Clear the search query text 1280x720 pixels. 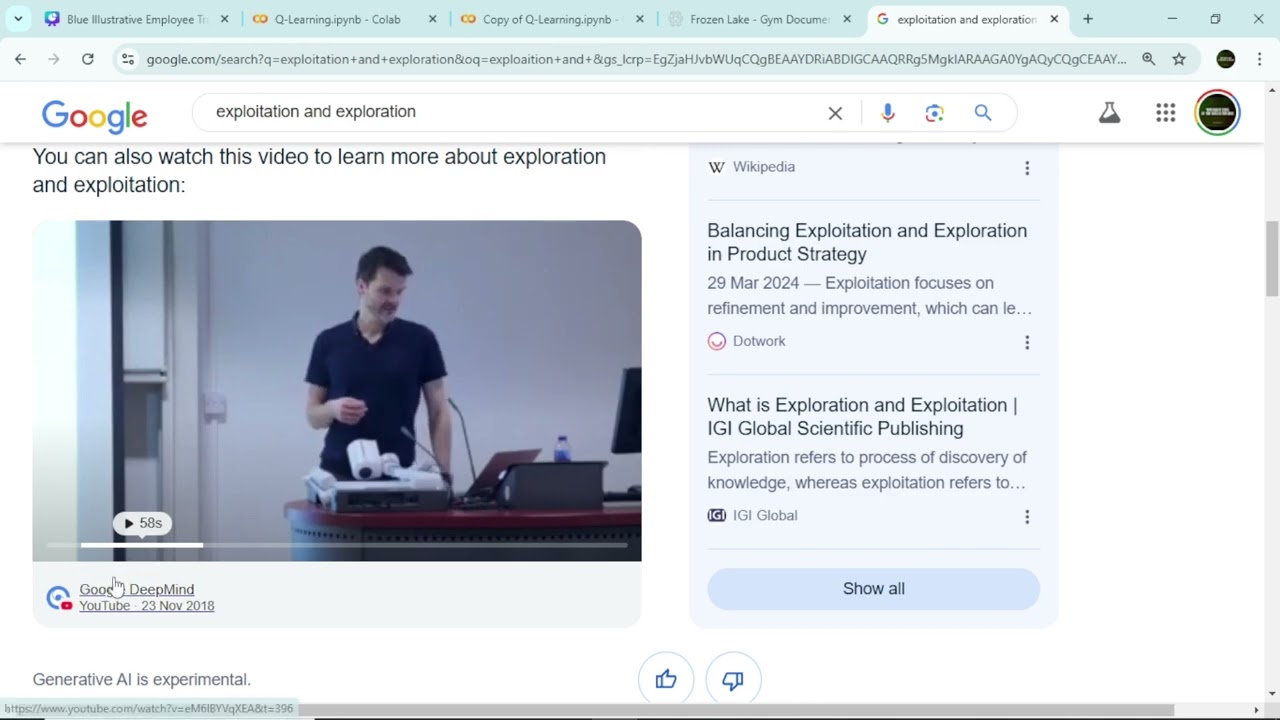click(835, 113)
